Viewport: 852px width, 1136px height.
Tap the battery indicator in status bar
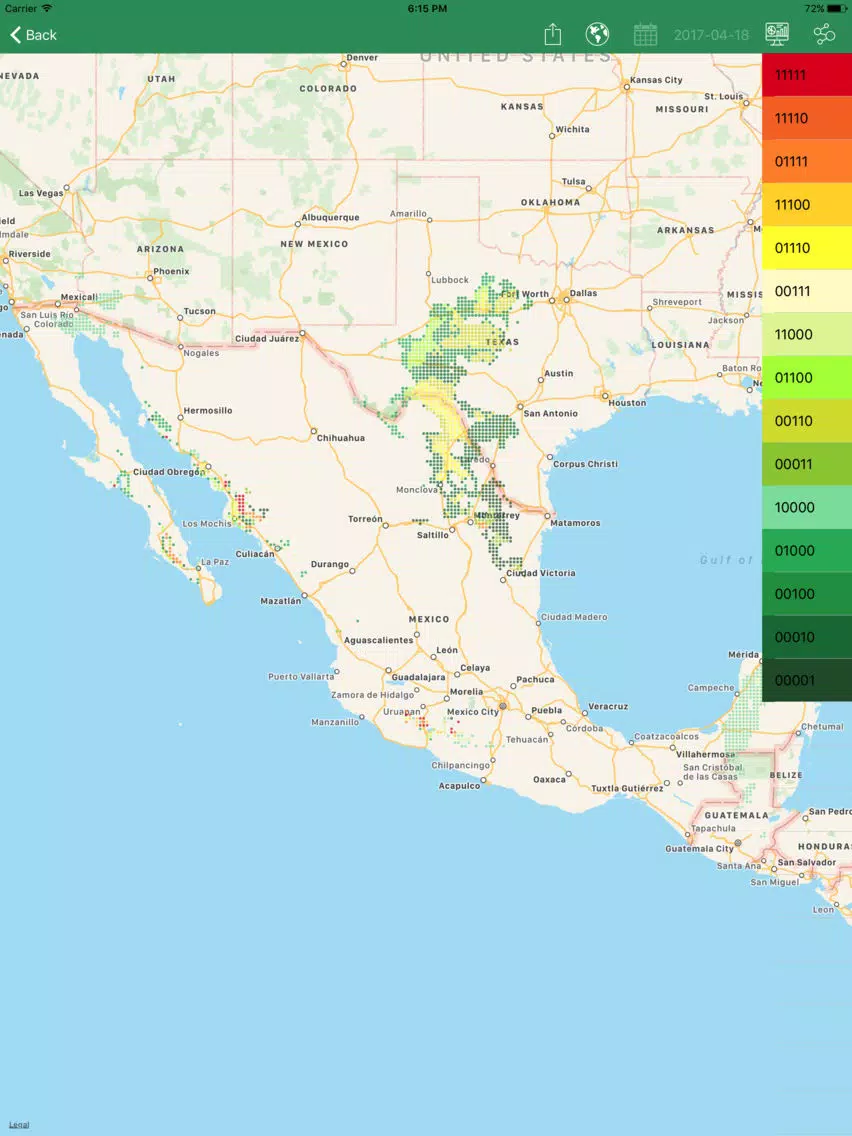836,9
